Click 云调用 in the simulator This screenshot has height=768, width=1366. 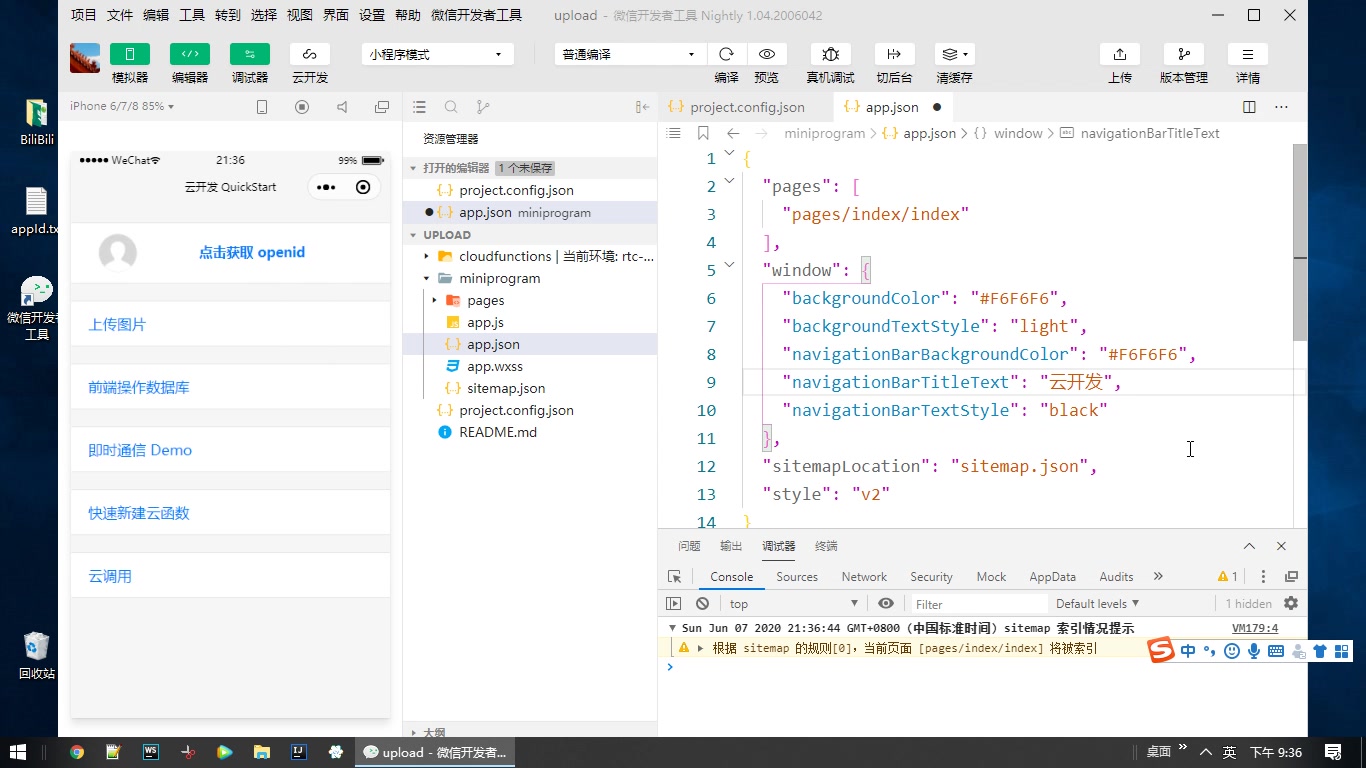tap(110, 576)
